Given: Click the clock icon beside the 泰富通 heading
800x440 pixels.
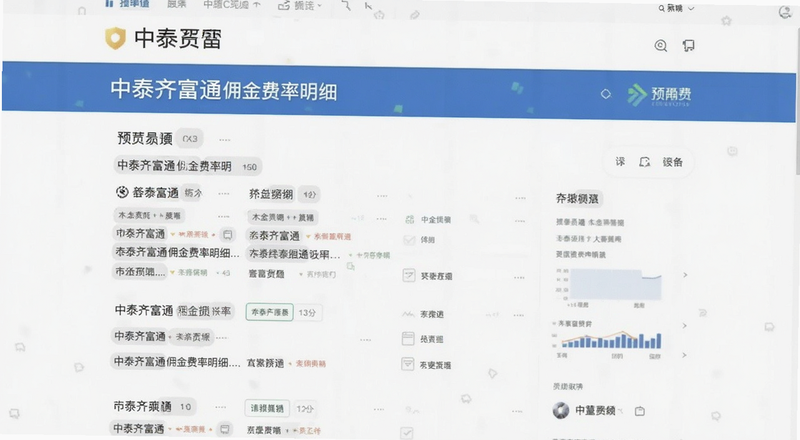Looking at the screenshot, I should pyautogui.click(x=122, y=192).
